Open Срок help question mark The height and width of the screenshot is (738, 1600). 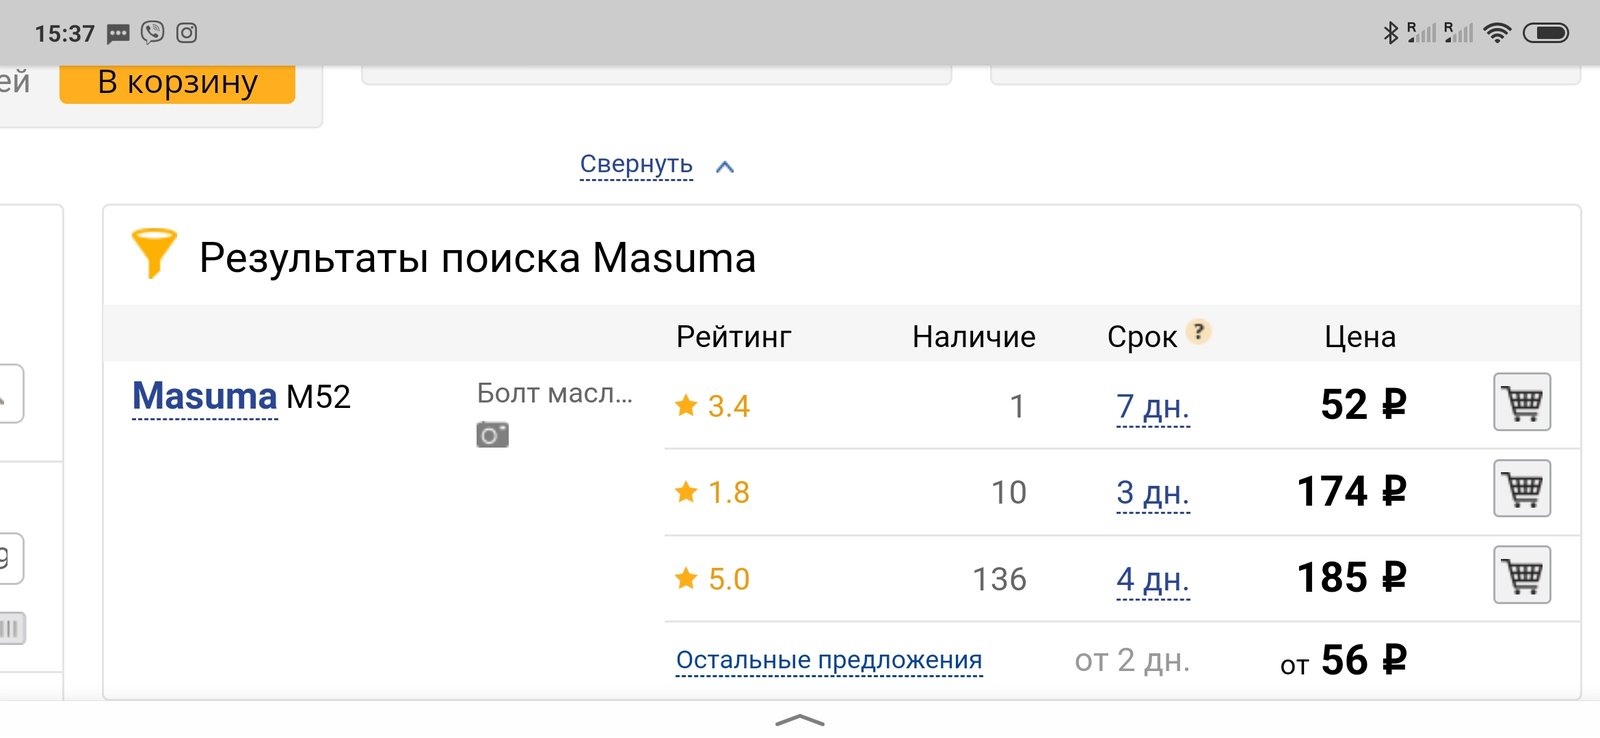pos(1198,331)
